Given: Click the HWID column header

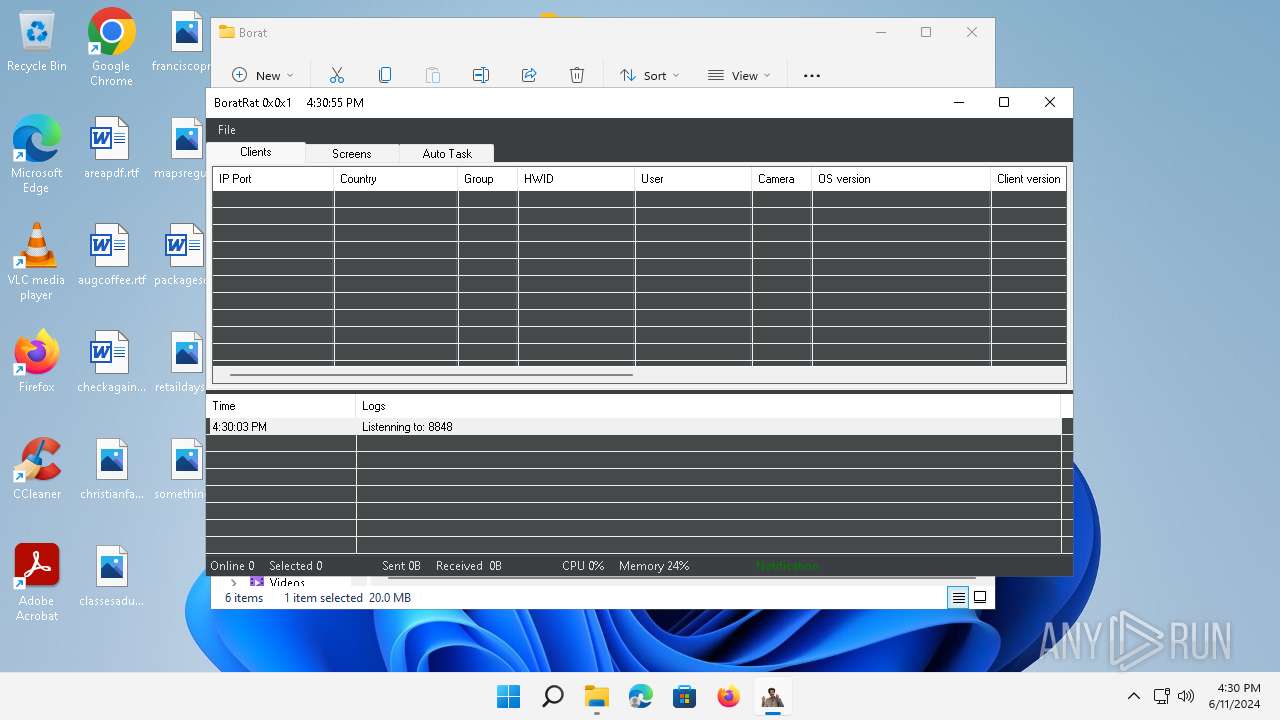Looking at the screenshot, I should (576, 179).
